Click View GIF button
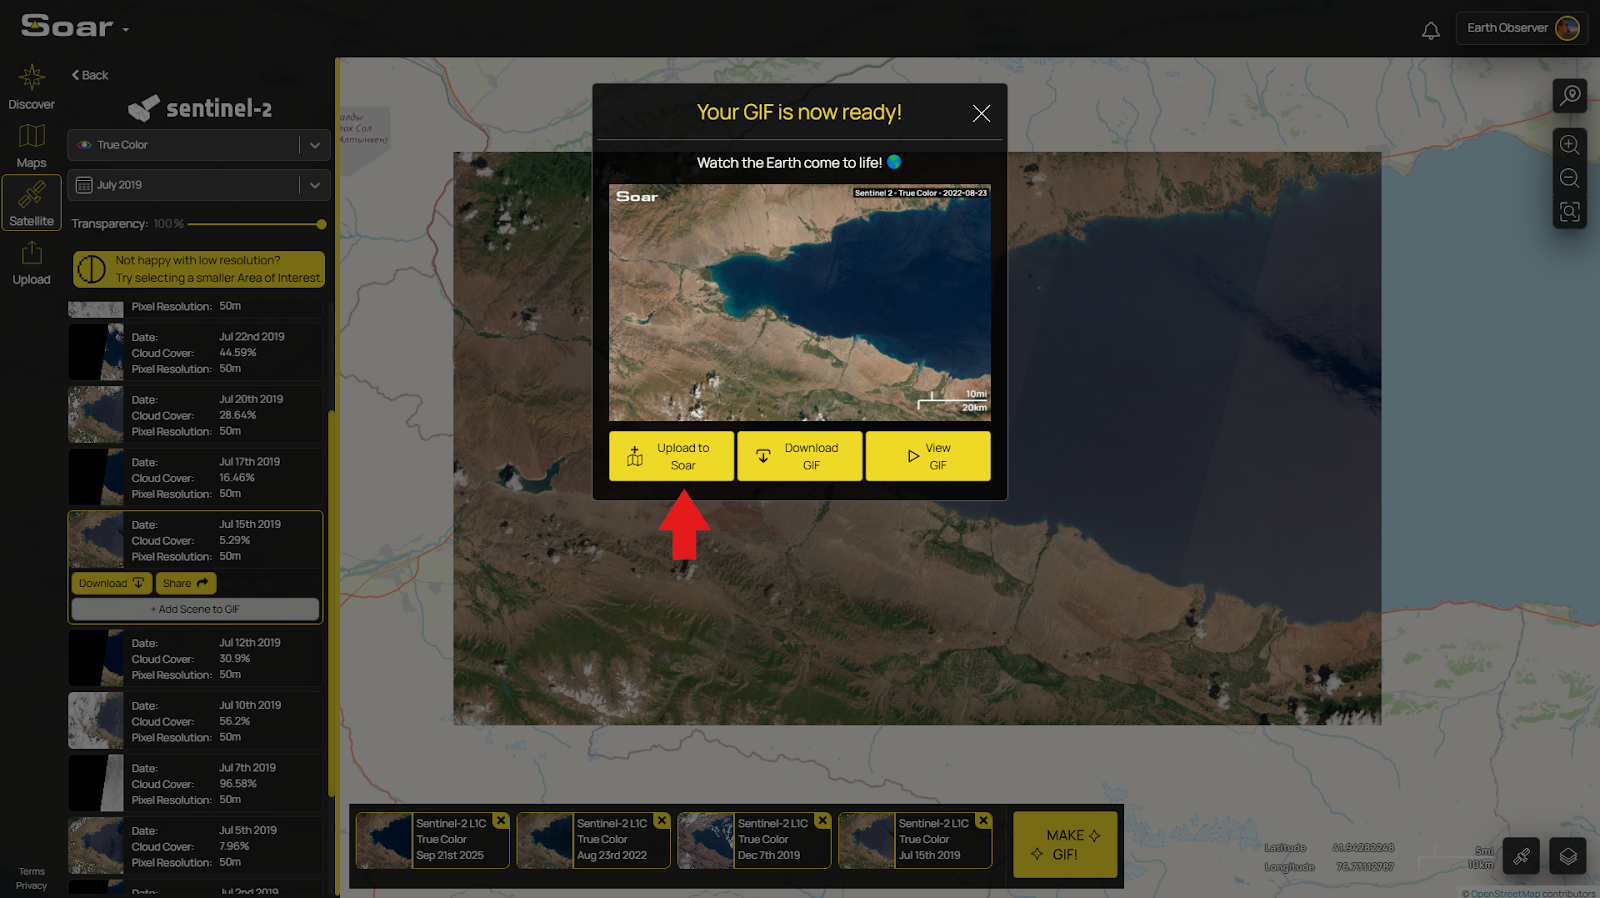Screen dimensions: 1600x898 pos(928,456)
